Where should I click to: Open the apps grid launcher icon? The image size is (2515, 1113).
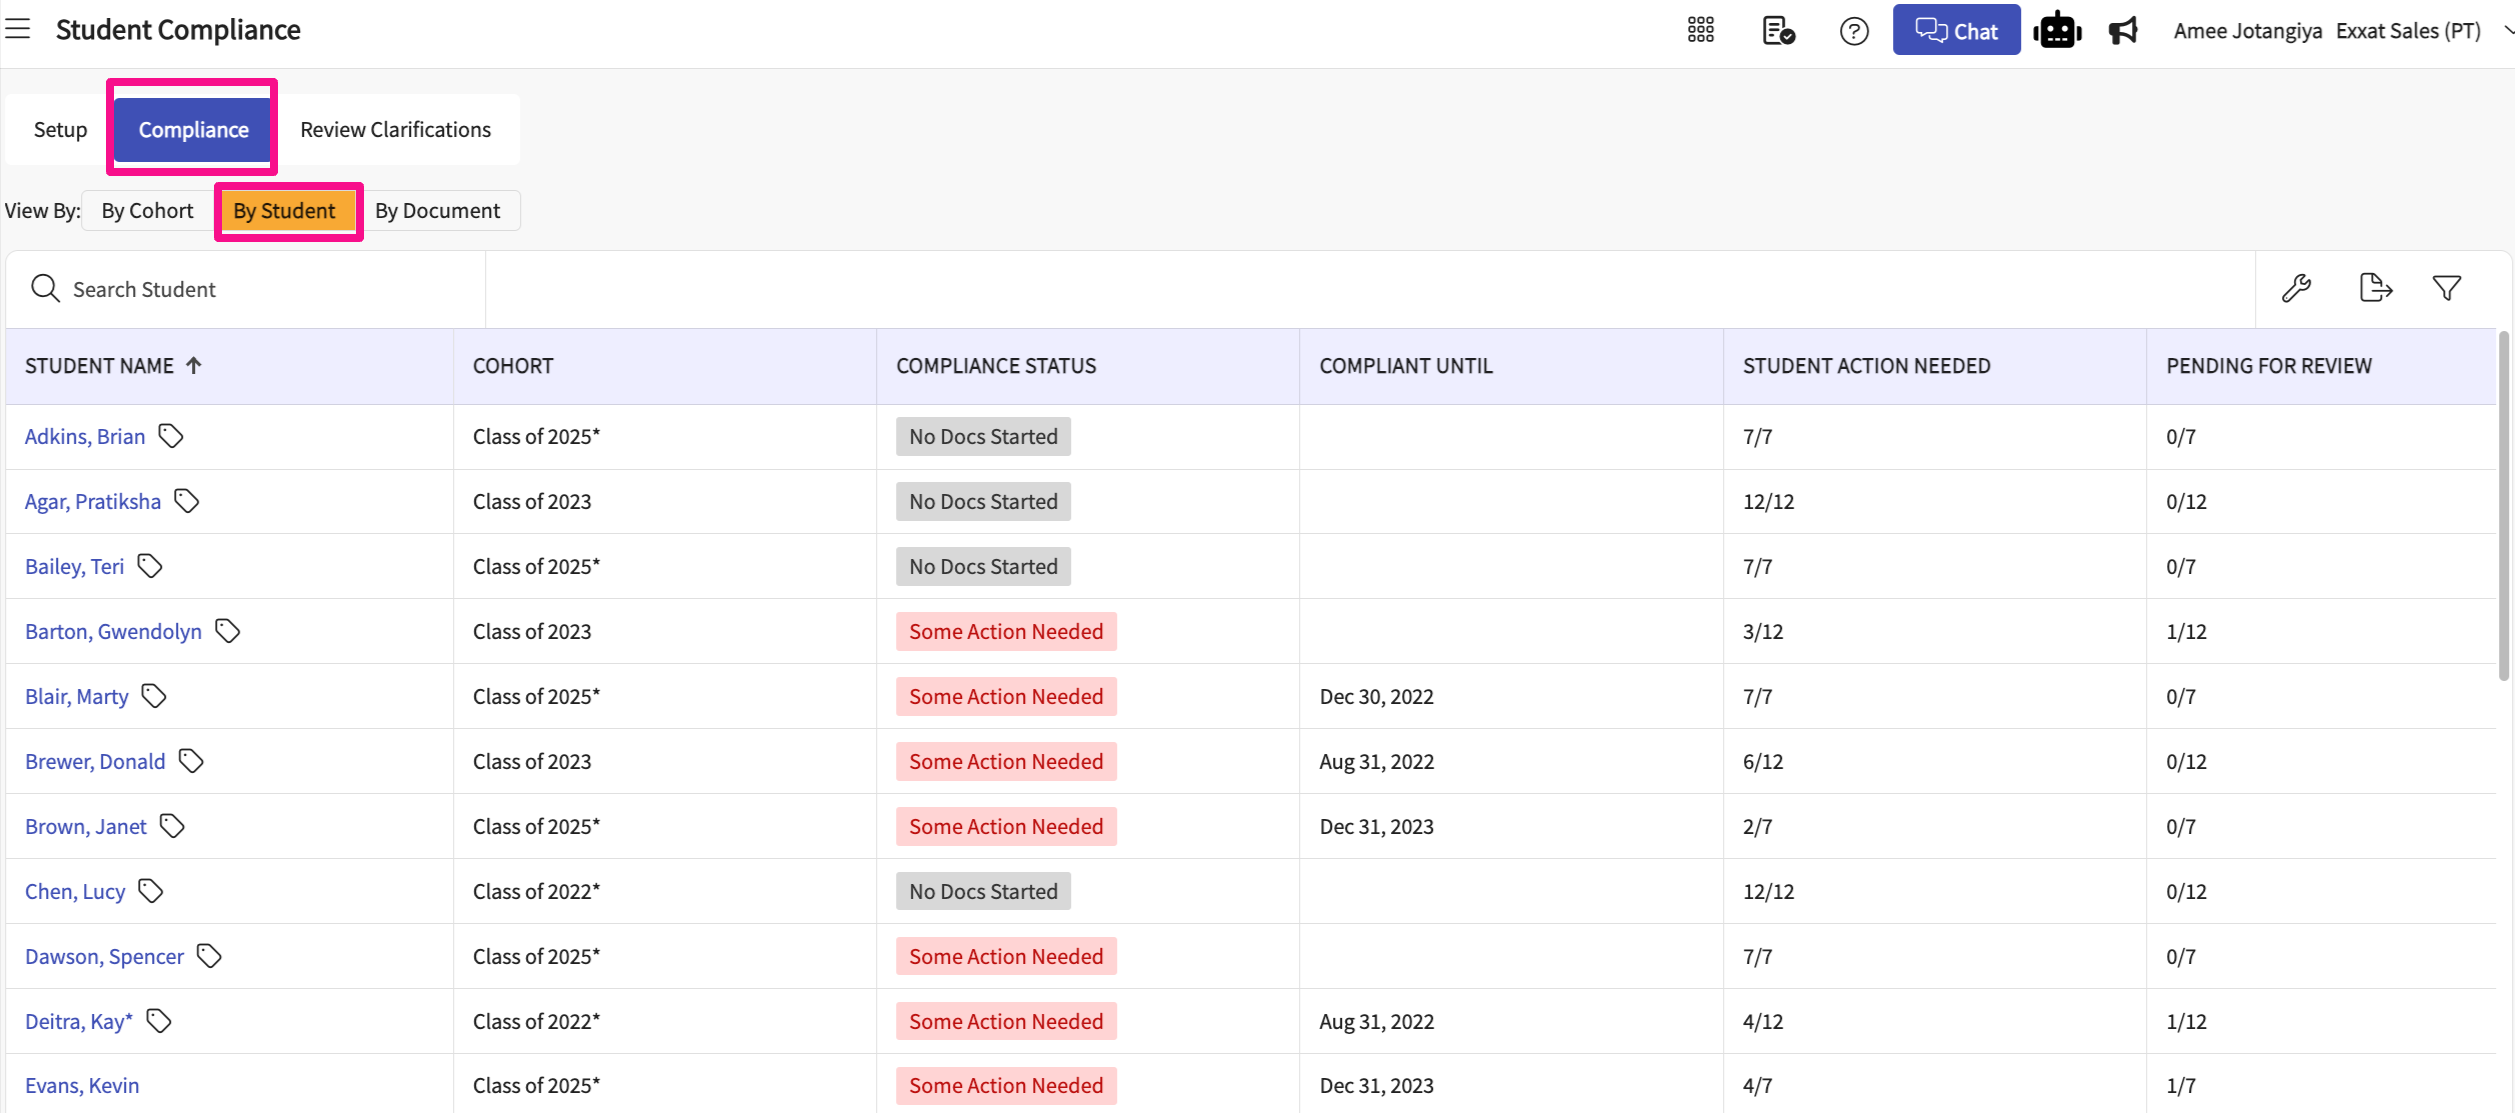point(1700,31)
